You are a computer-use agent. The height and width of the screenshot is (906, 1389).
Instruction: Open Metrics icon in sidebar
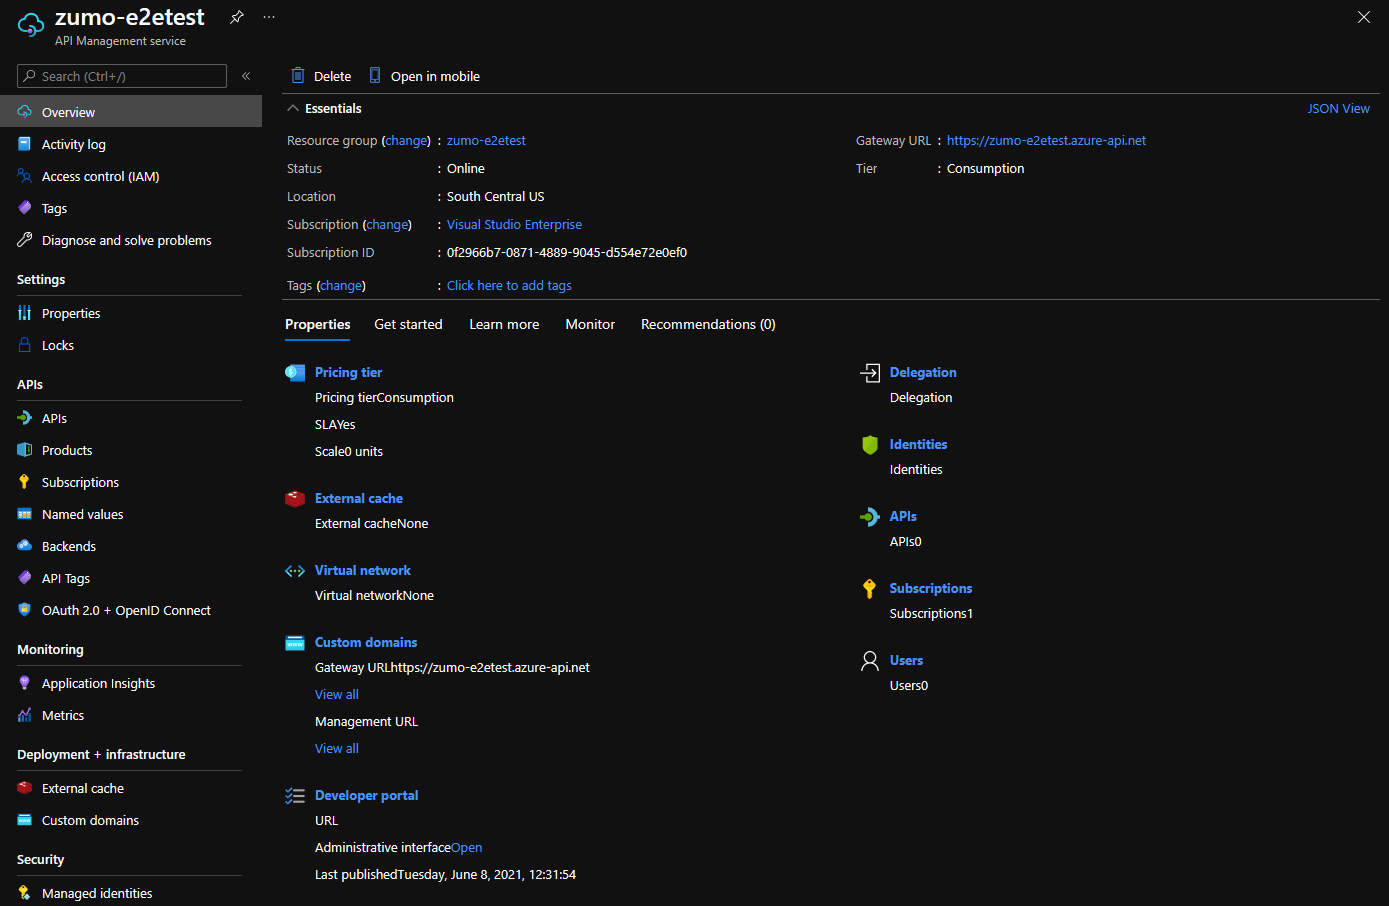[25, 715]
